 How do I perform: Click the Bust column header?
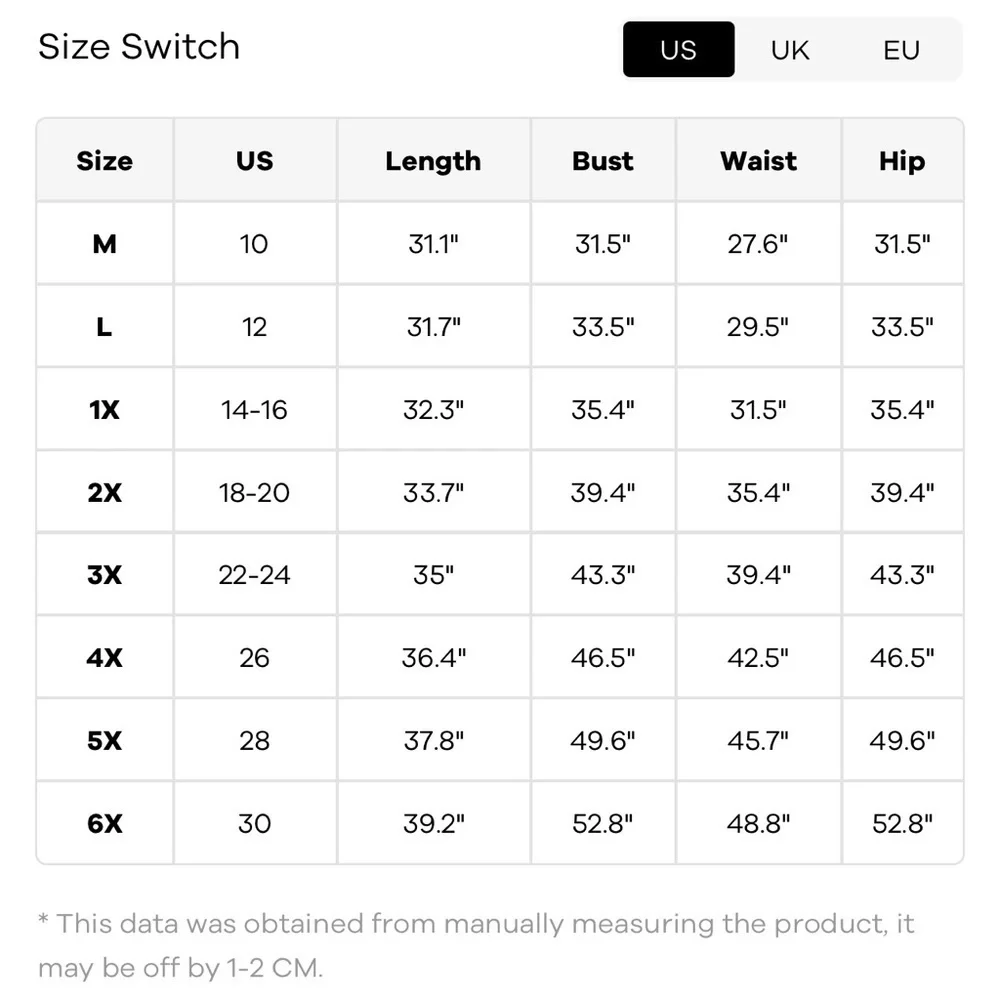click(603, 161)
